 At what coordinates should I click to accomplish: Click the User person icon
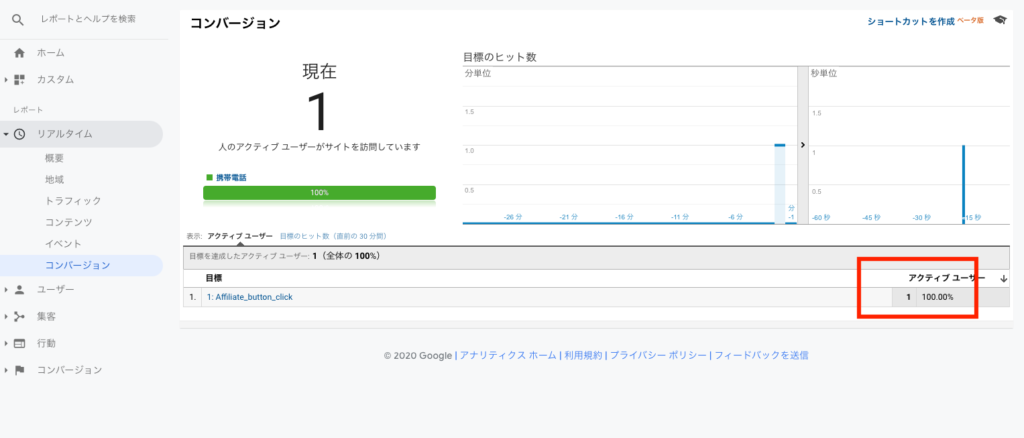19,290
